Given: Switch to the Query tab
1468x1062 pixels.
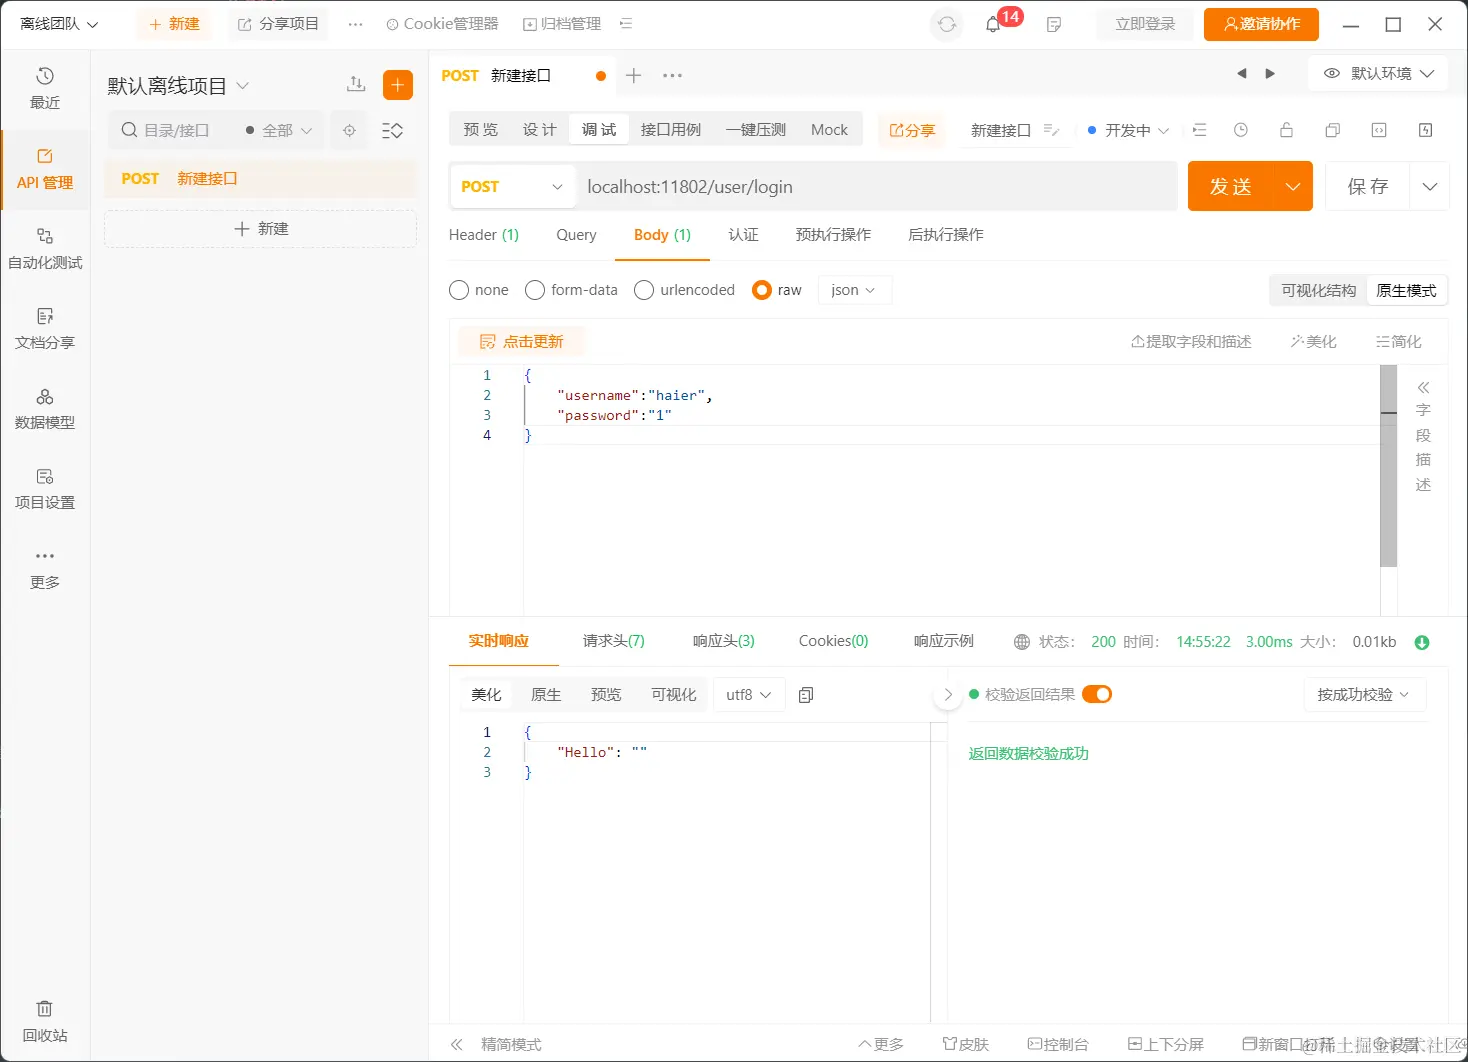Looking at the screenshot, I should click(x=576, y=235).
